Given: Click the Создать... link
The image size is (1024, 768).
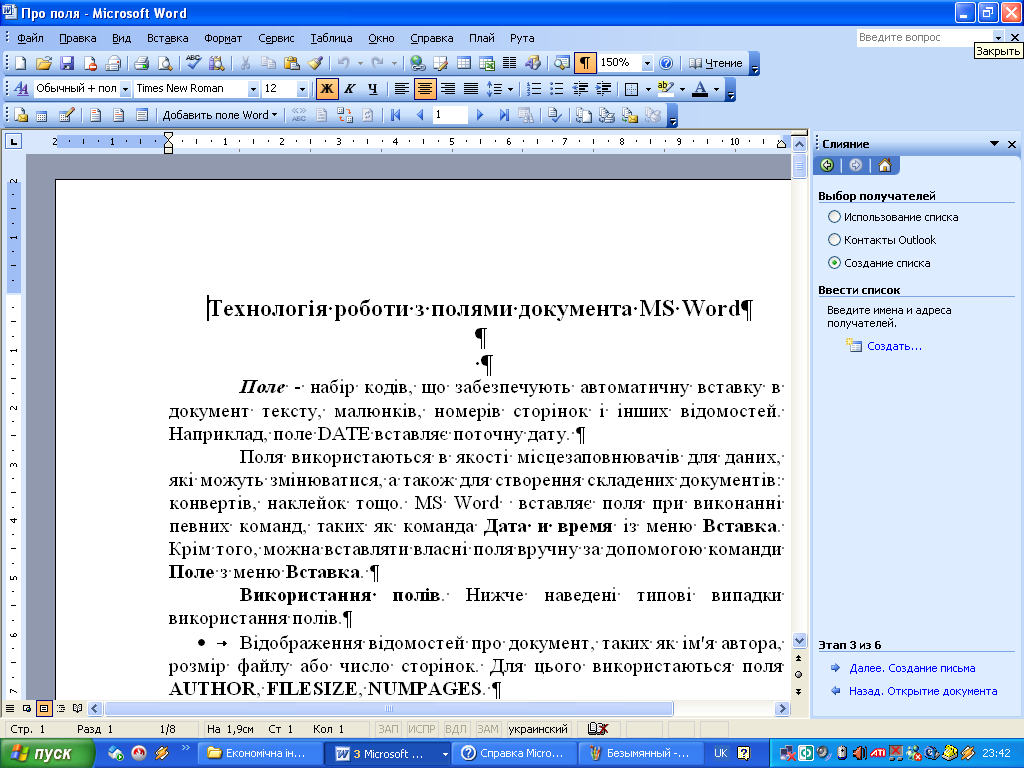Looking at the screenshot, I should [x=894, y=346].
